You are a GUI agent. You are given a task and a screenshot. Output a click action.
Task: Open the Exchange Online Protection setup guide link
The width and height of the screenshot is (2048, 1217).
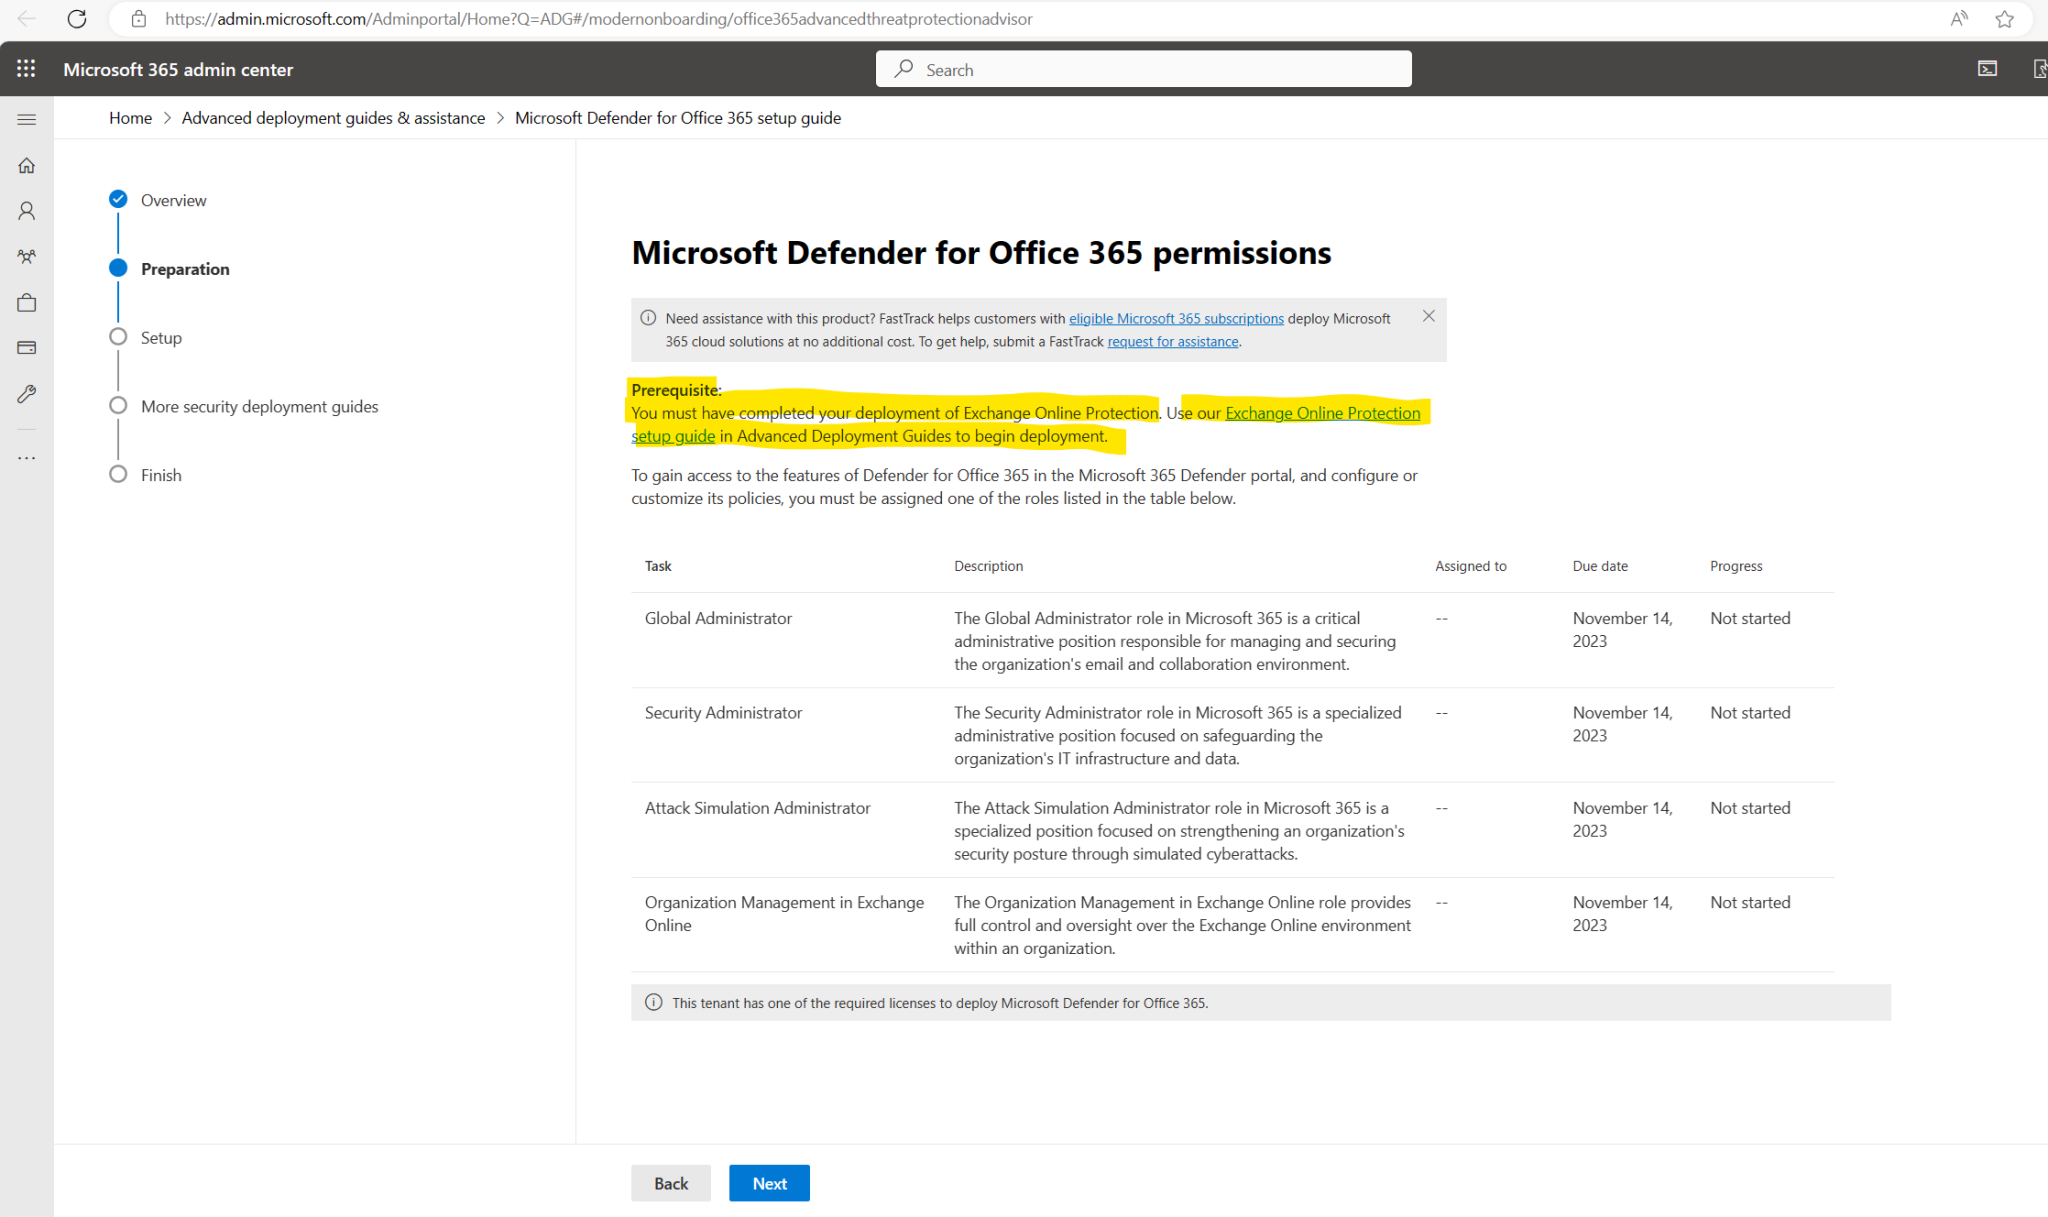1322,412
